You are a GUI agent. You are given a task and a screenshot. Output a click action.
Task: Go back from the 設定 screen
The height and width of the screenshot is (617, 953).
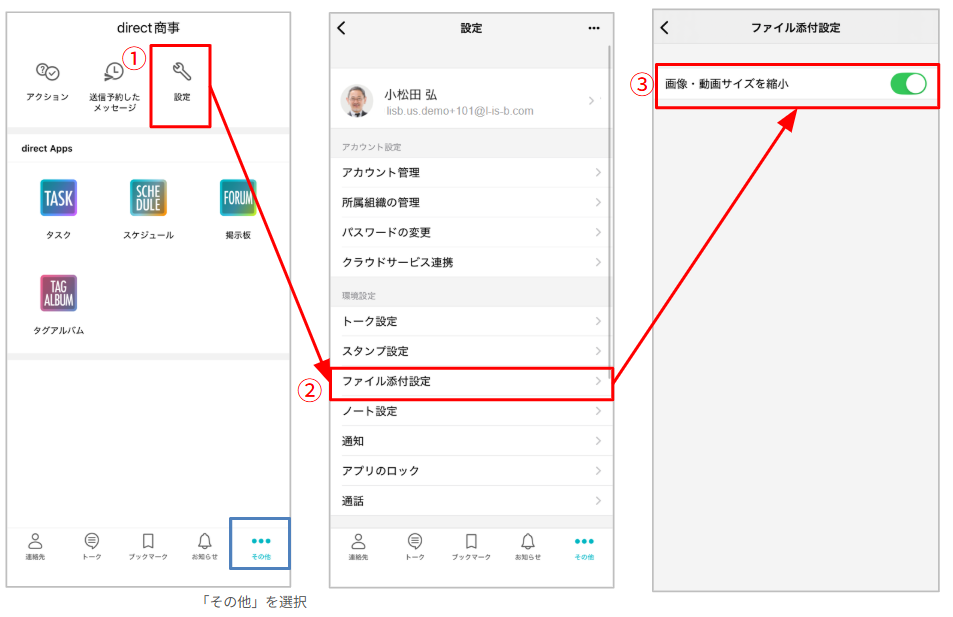click(342, 28)
